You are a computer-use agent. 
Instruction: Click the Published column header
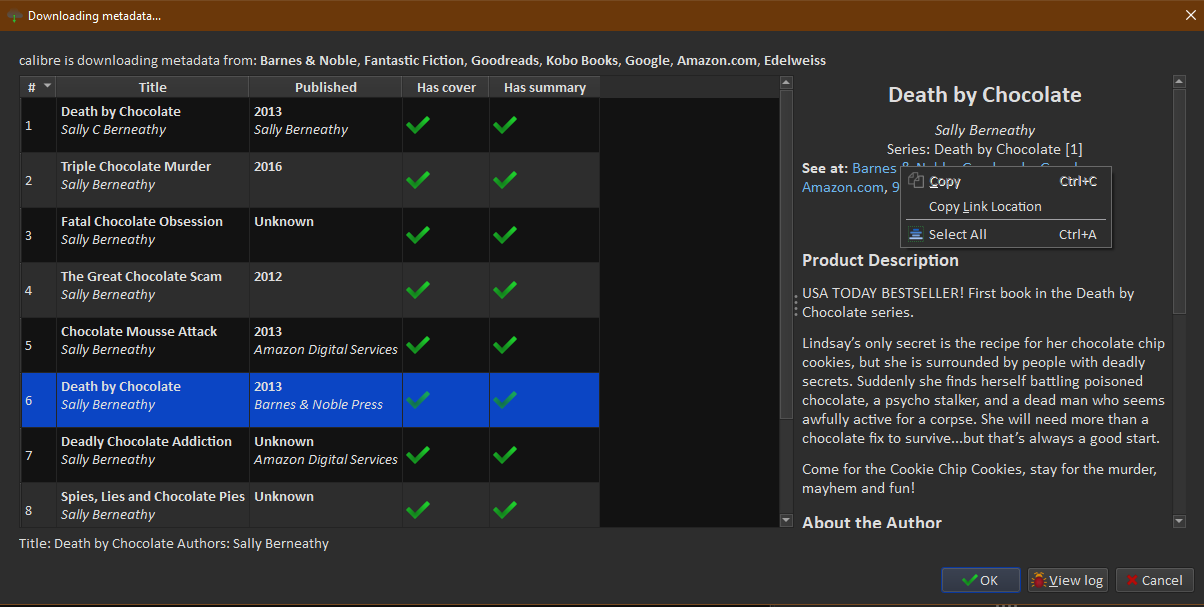(326, 87)
